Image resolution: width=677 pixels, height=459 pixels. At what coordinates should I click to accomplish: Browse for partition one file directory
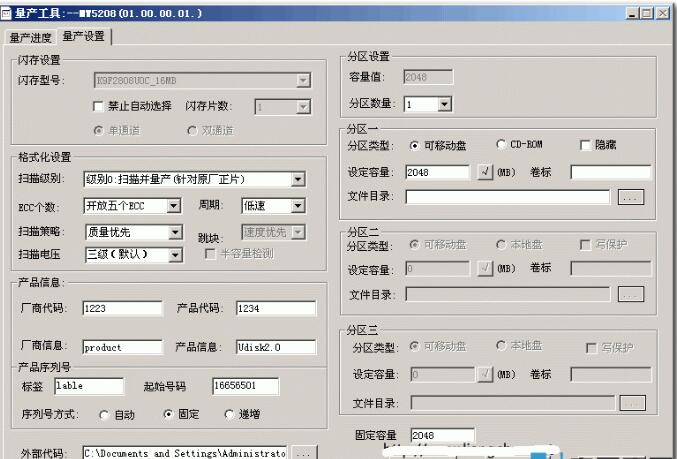coord(630,198)
